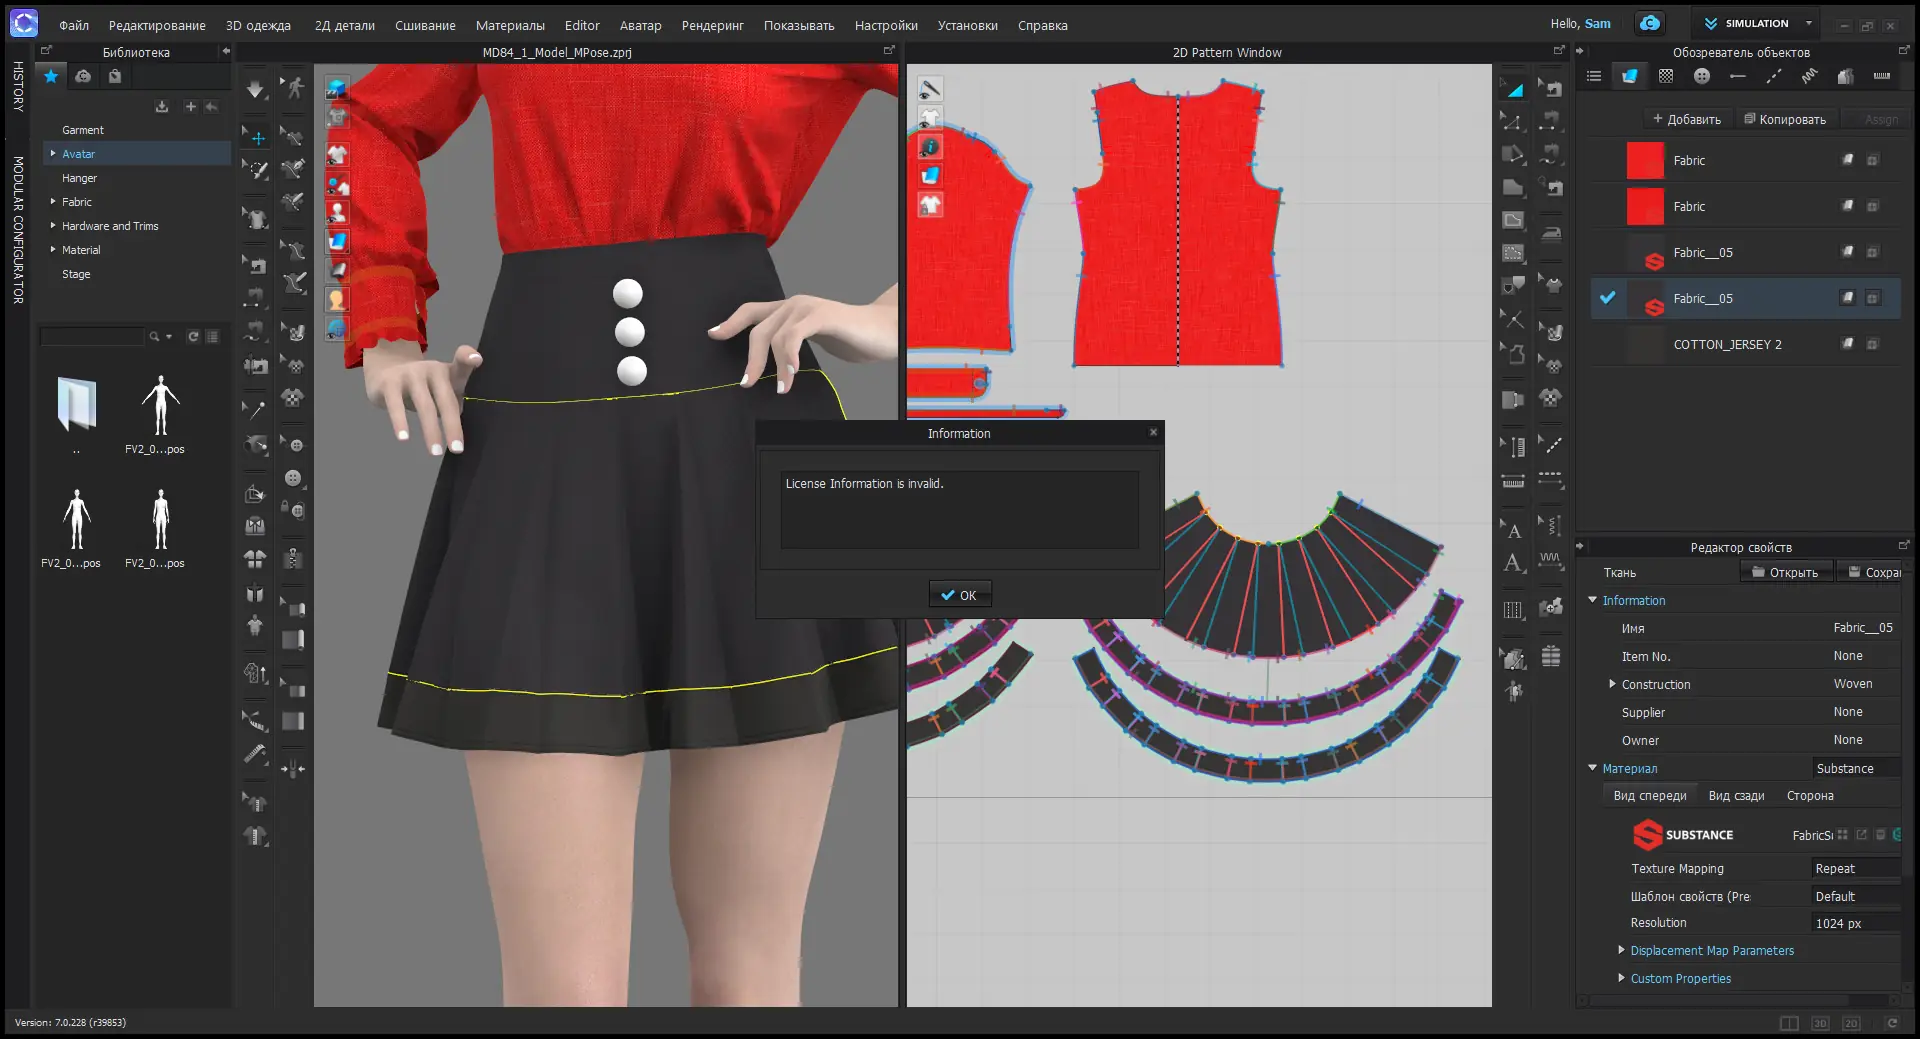
Task: Select the first red Fabric swatch
Action: (x=1645, y=160)
